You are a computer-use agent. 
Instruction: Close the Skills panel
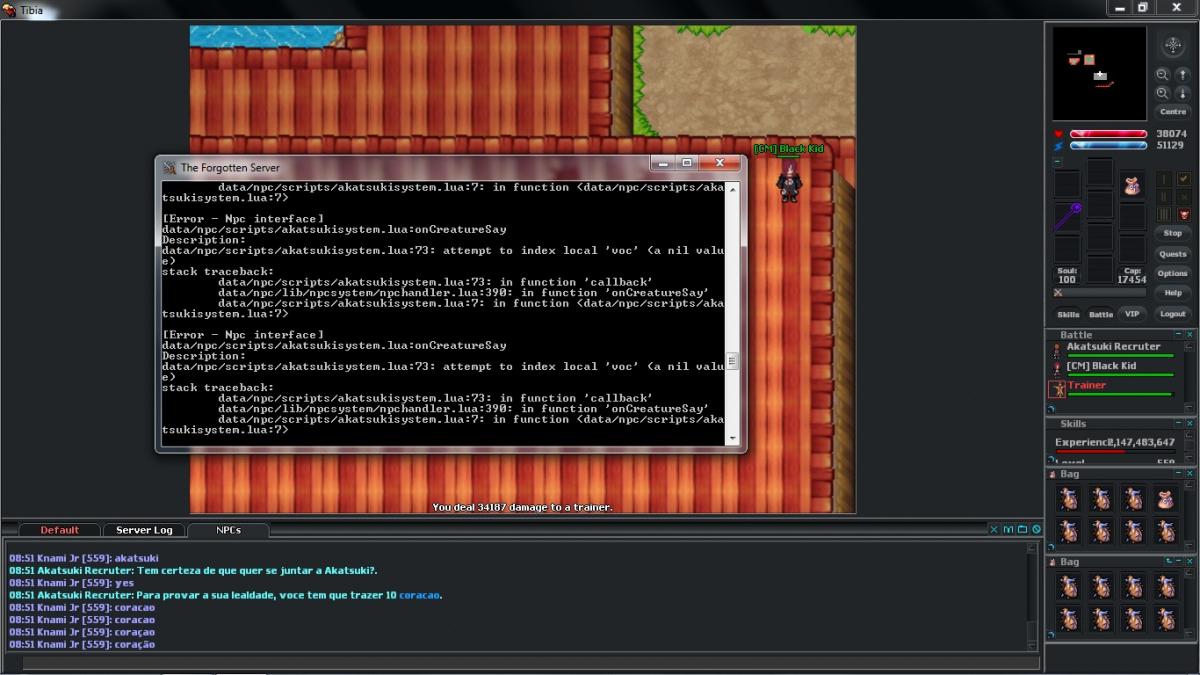coord(1190,424)
